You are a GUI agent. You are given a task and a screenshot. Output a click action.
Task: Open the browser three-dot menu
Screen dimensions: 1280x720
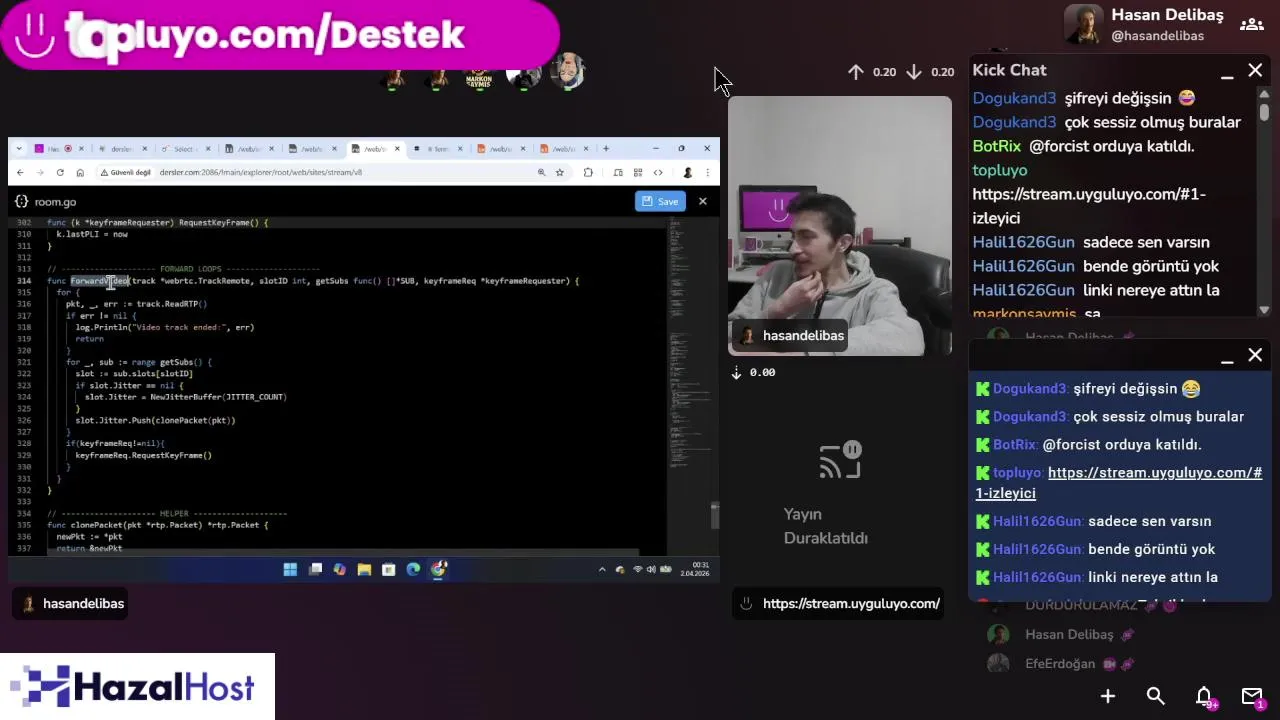click(706, 172)
